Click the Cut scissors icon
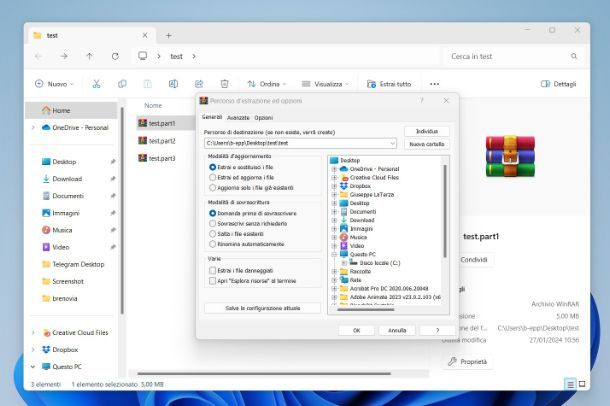This screenshot has width=610, height=406. 96,84
